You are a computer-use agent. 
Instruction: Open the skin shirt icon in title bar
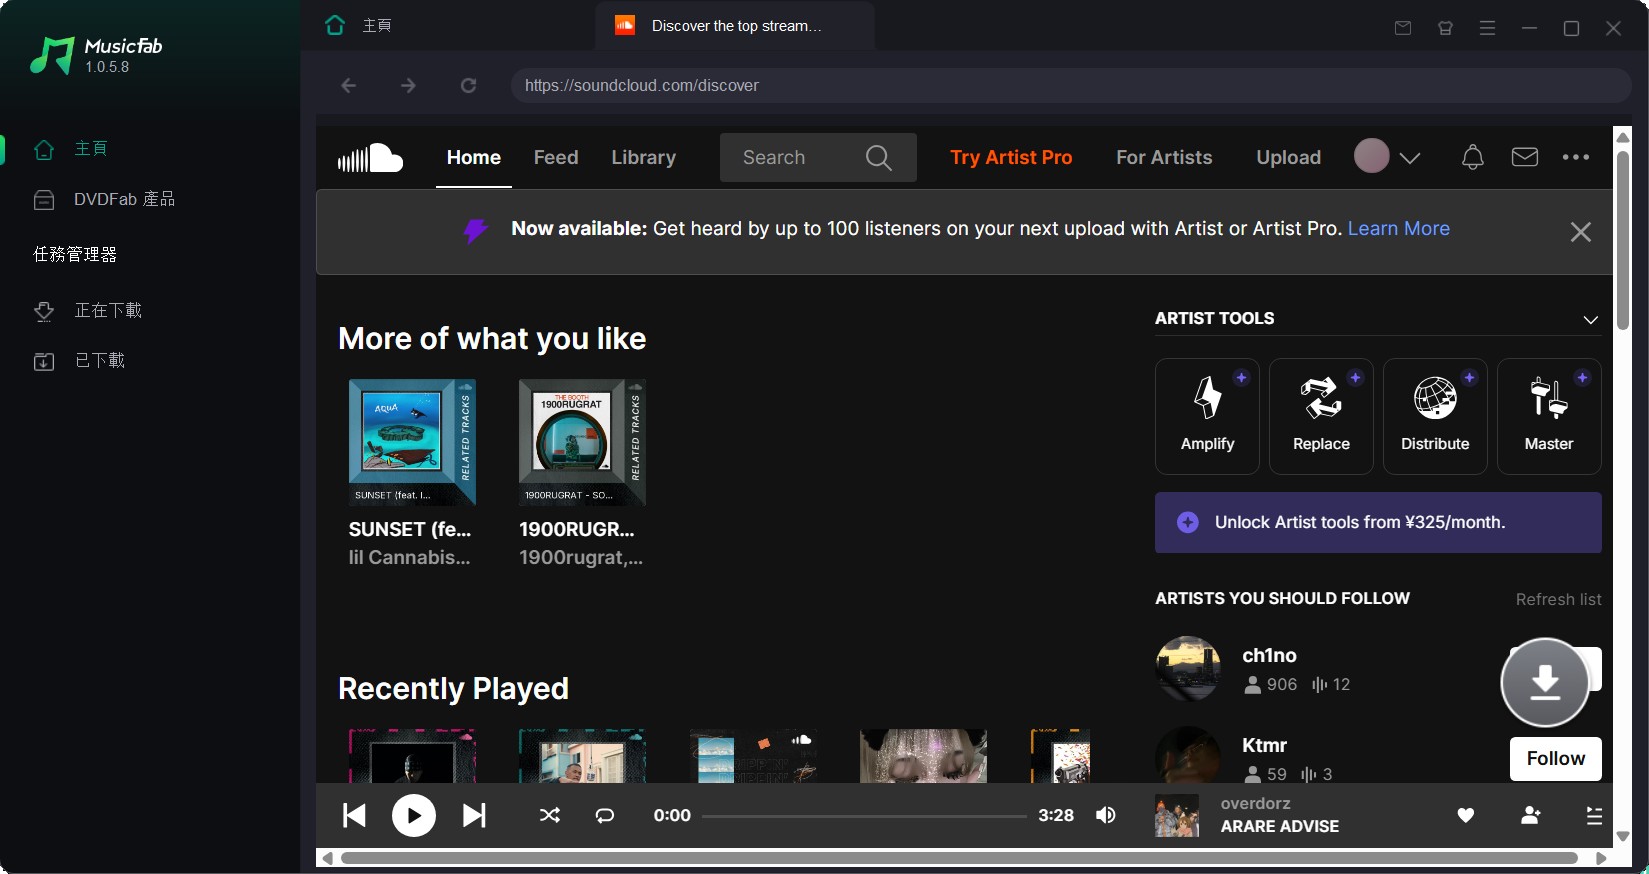(1445, 28)
